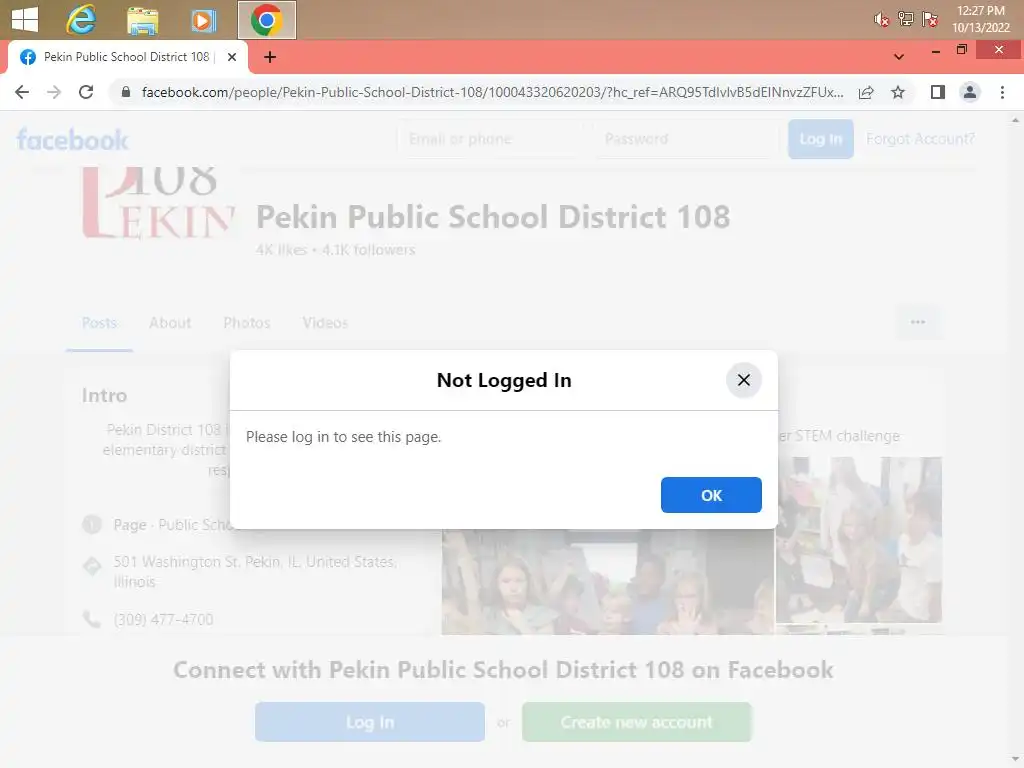The width and height of the screenshot is (1024, 768).
Task: Launch Internet Explorer from the taskbar
Action: [x=81, y=20]
